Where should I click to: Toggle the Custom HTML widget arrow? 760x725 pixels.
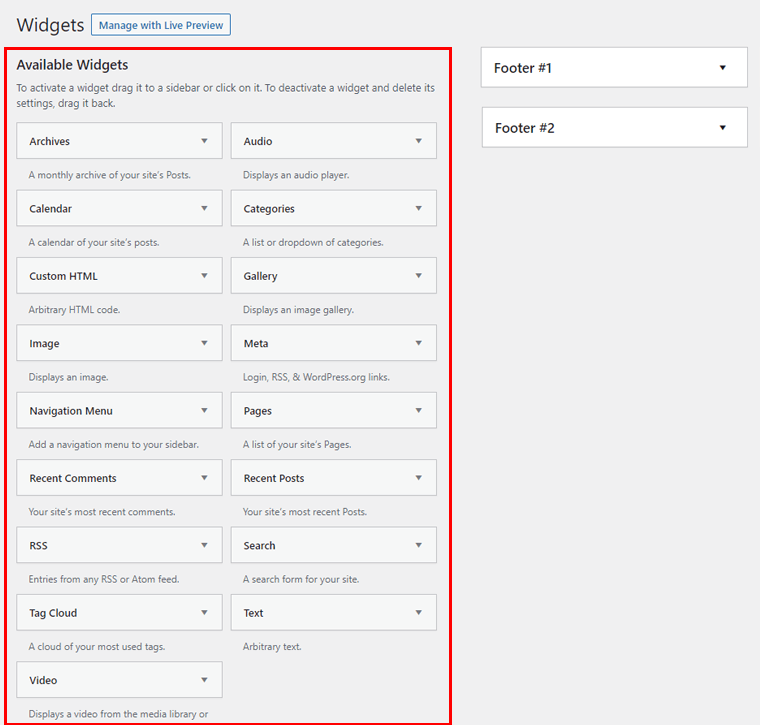(x=204, y=276)
